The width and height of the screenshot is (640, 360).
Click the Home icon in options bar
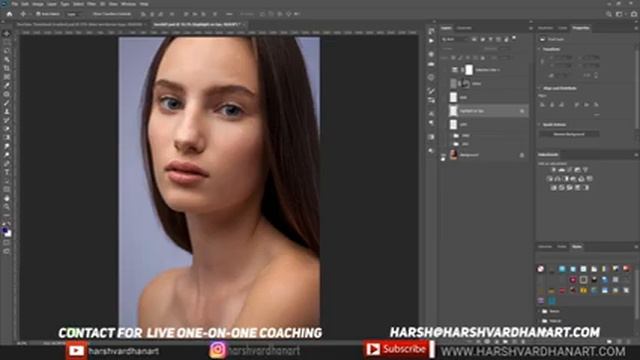9,14
